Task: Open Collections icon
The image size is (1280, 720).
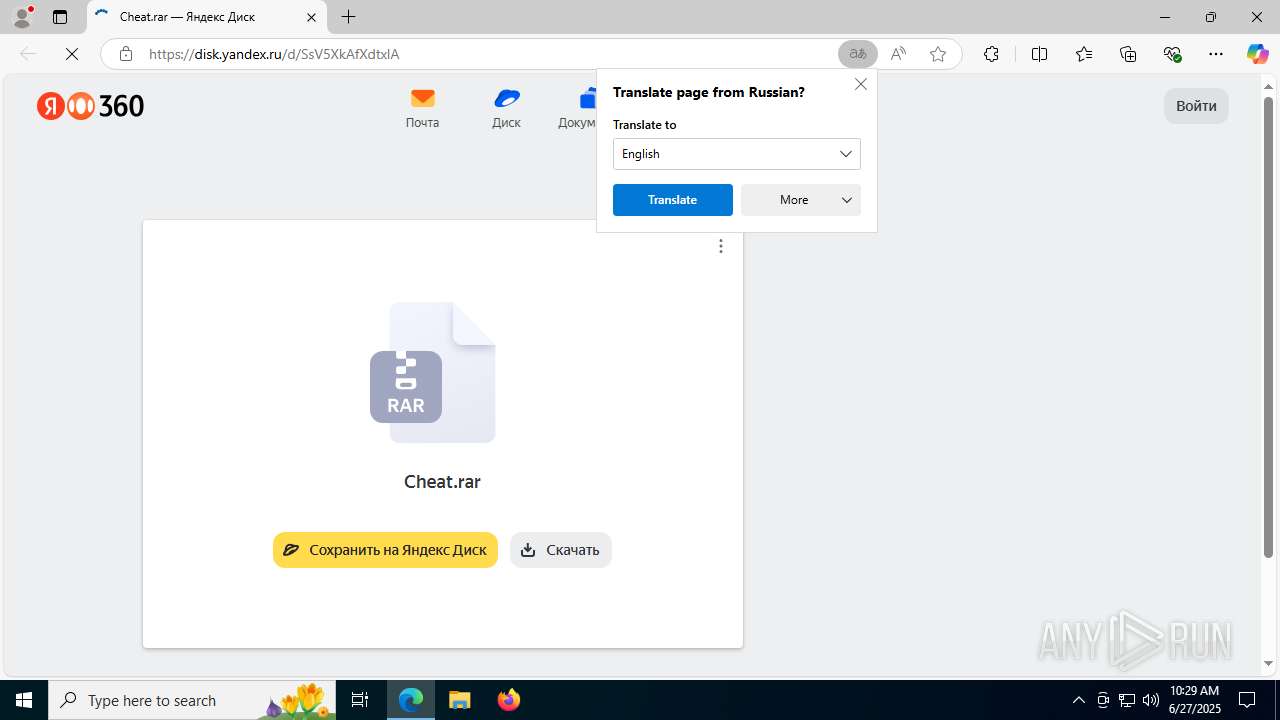Action: click(x=1128, y=54)
